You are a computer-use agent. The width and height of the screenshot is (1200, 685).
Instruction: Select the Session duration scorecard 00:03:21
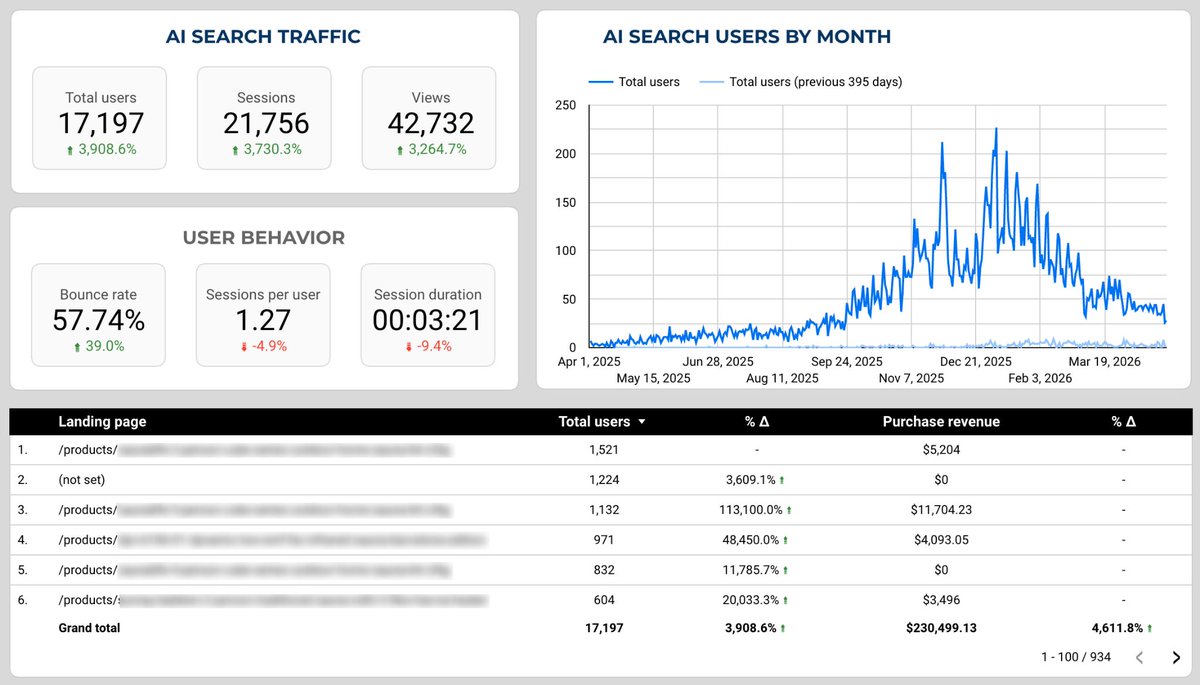point(428,314)
